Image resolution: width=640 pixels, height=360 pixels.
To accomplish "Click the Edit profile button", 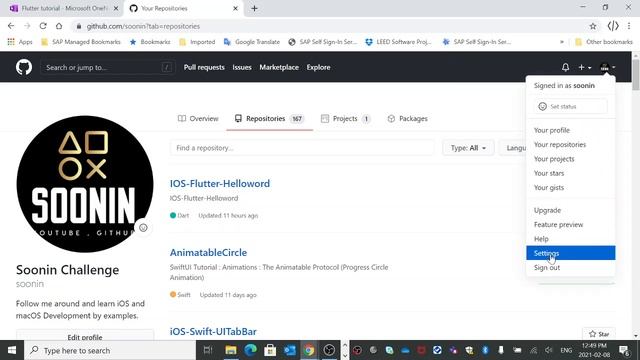I will click(x=85, y=337).
